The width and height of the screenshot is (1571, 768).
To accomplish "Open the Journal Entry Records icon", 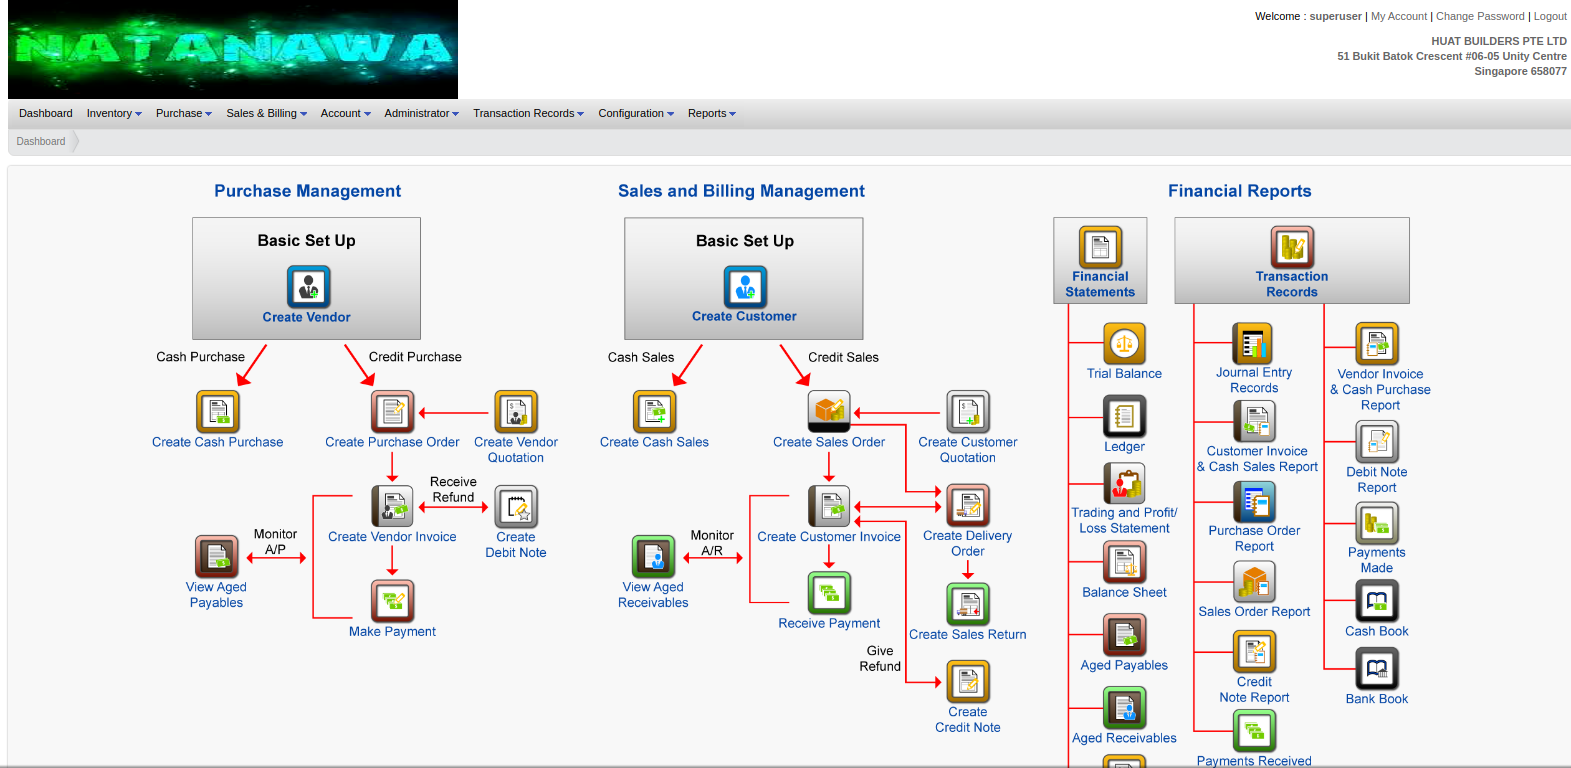I will (x=1253, y=344).
